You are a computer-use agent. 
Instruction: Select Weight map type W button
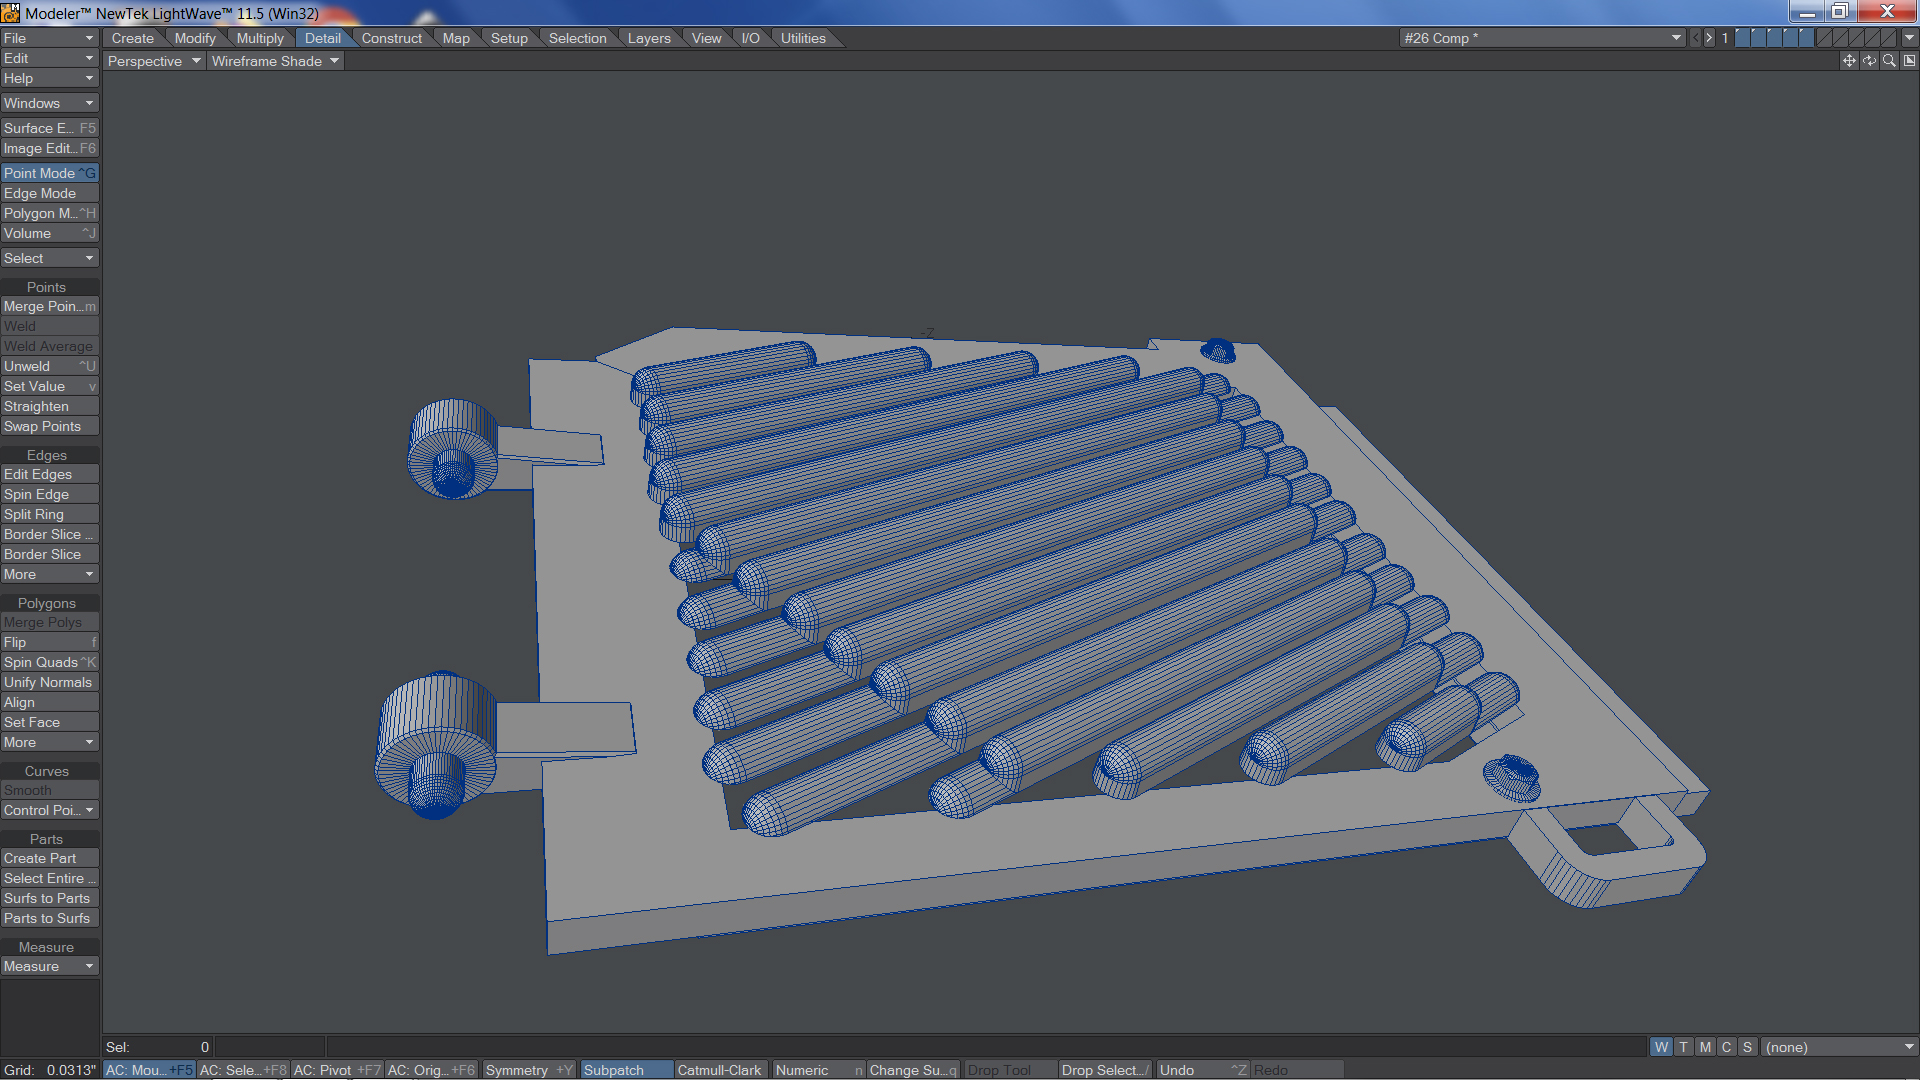pyautogui.click(x=1661, y=1047)
